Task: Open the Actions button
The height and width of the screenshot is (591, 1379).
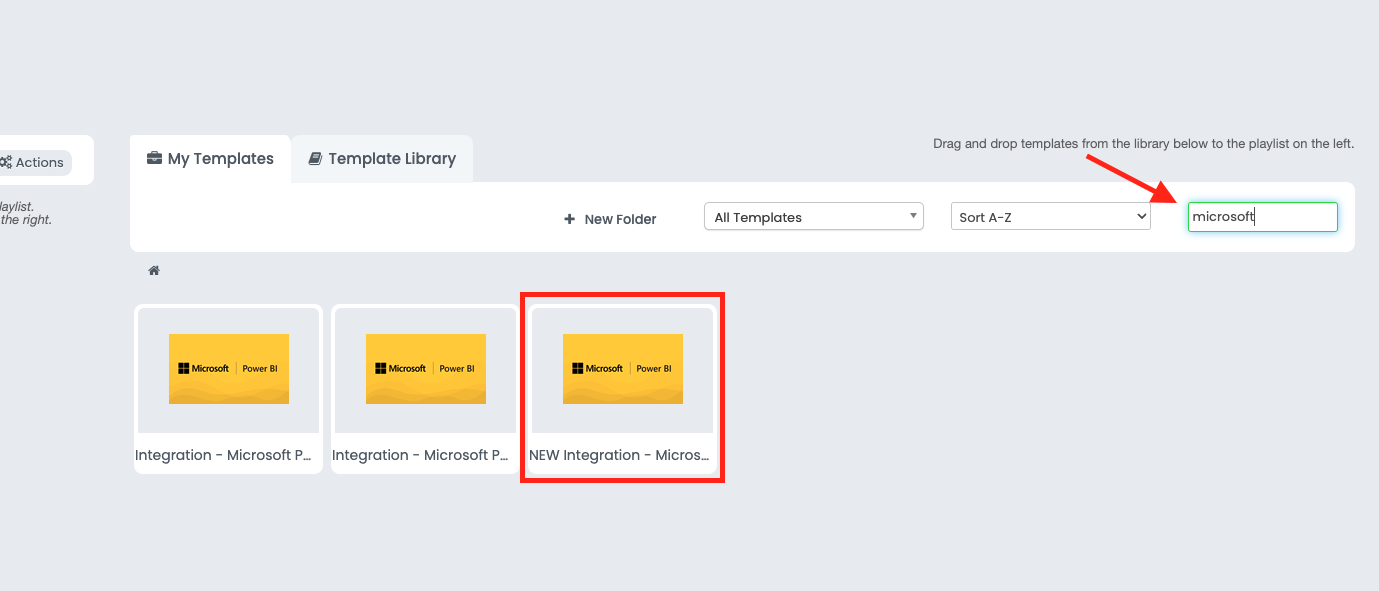Action: point(33,162)
